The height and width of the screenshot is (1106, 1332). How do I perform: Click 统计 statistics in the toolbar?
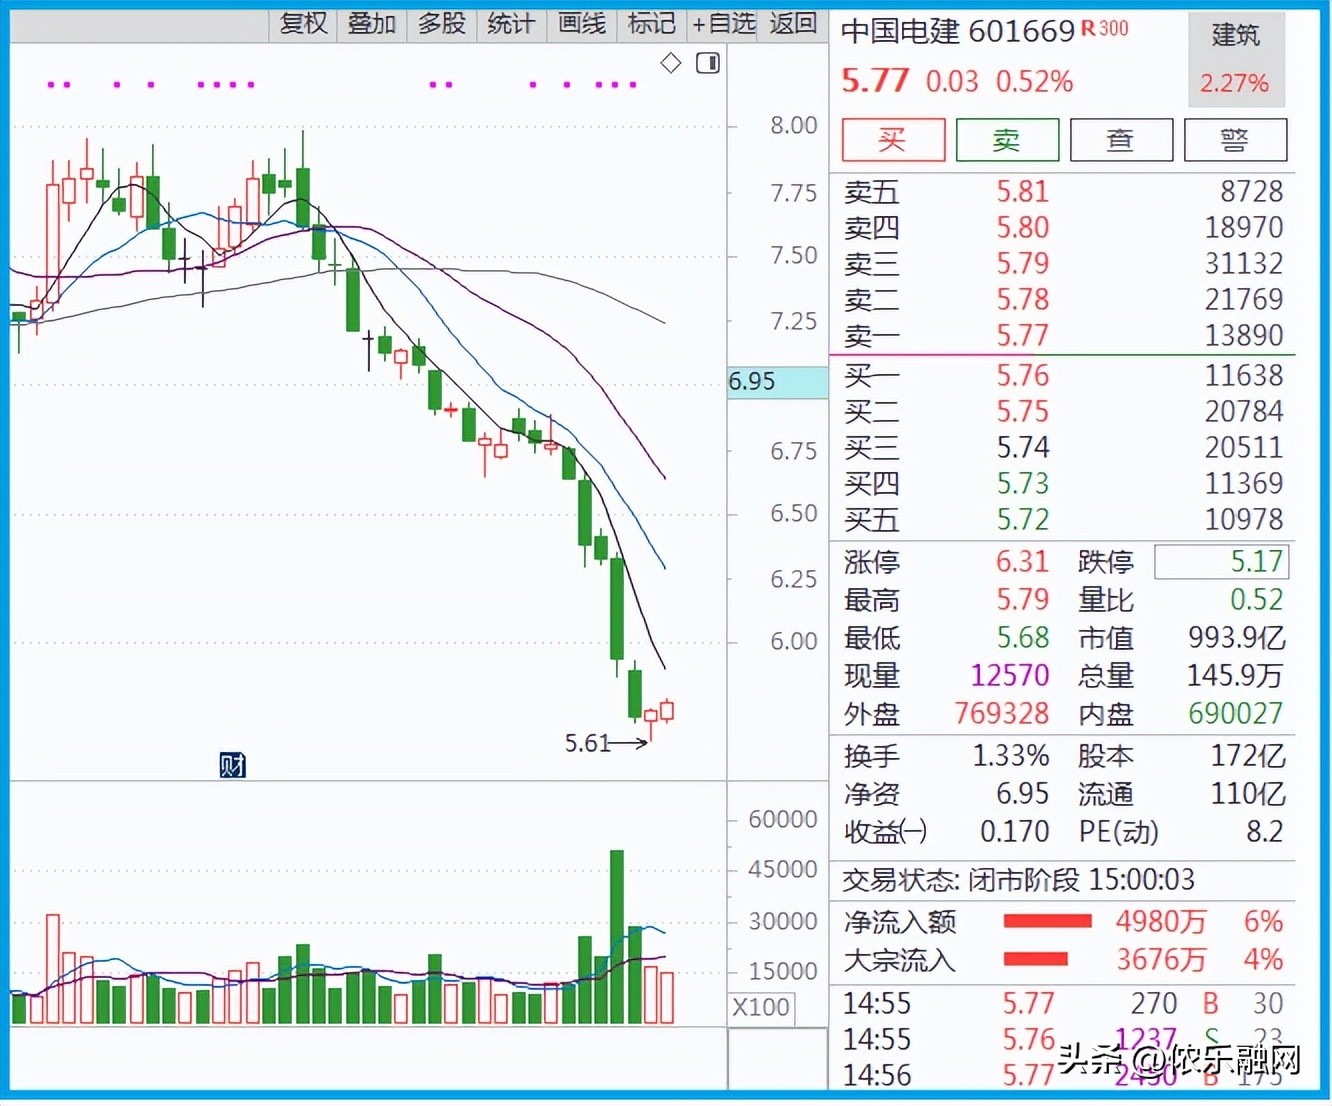coord(511,24)
